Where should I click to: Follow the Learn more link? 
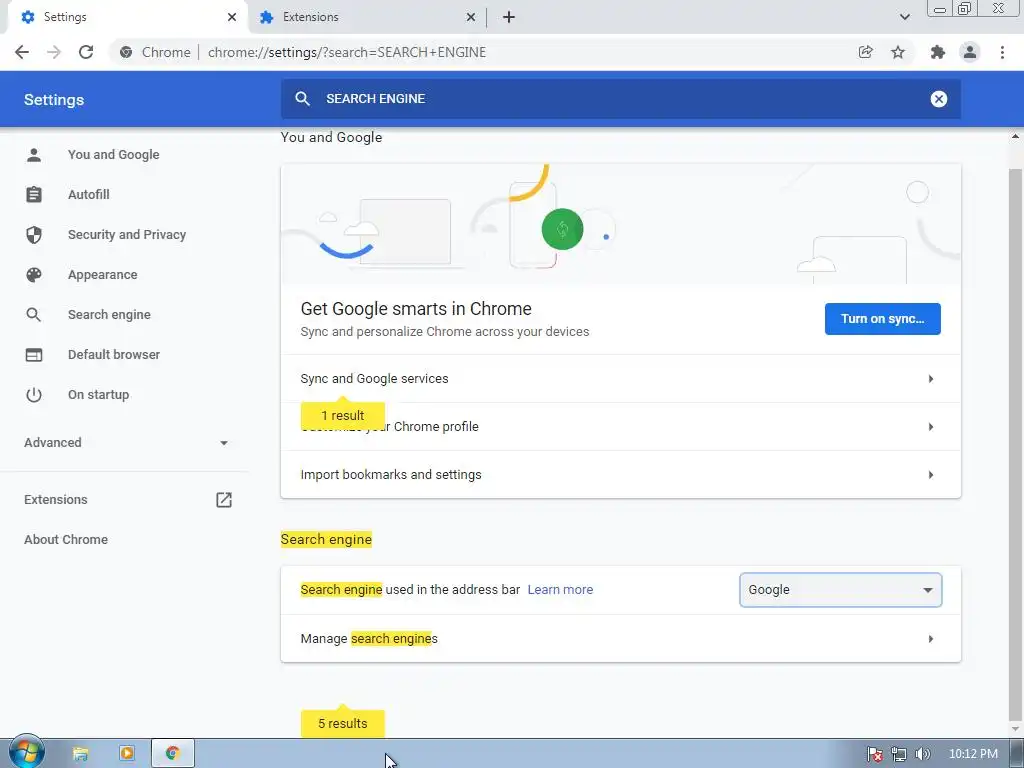pyautogui.click(x=560, y=590)
